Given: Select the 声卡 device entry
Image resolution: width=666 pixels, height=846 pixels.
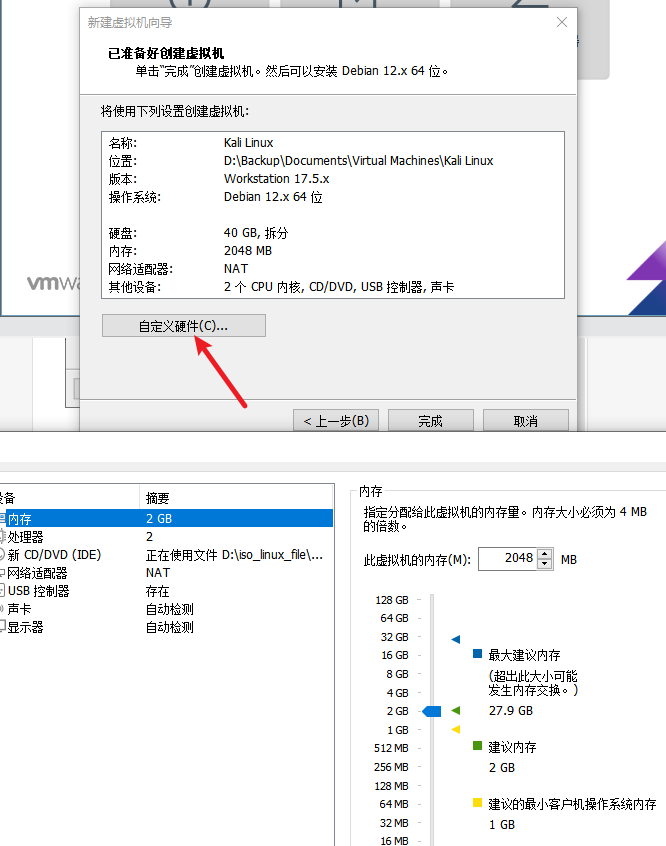Looking at the screenshot, I should pos(20,609).
